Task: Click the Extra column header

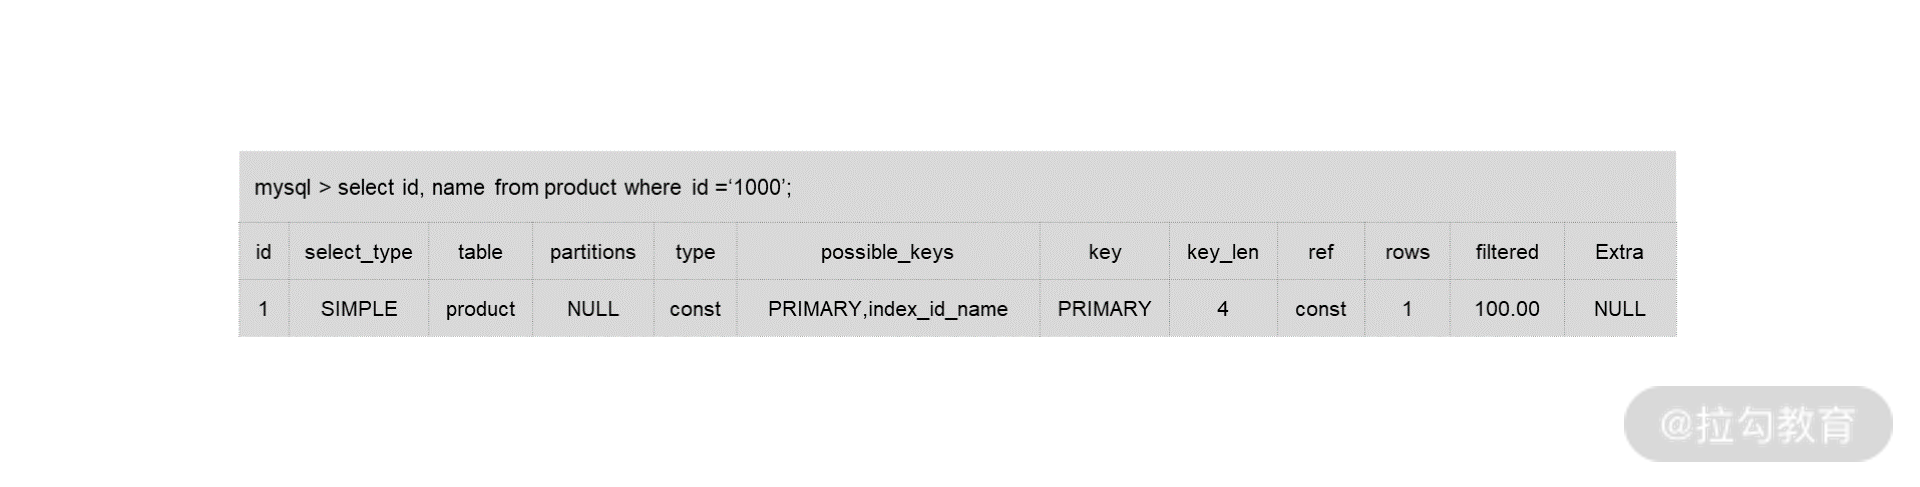Action: 1619,252
